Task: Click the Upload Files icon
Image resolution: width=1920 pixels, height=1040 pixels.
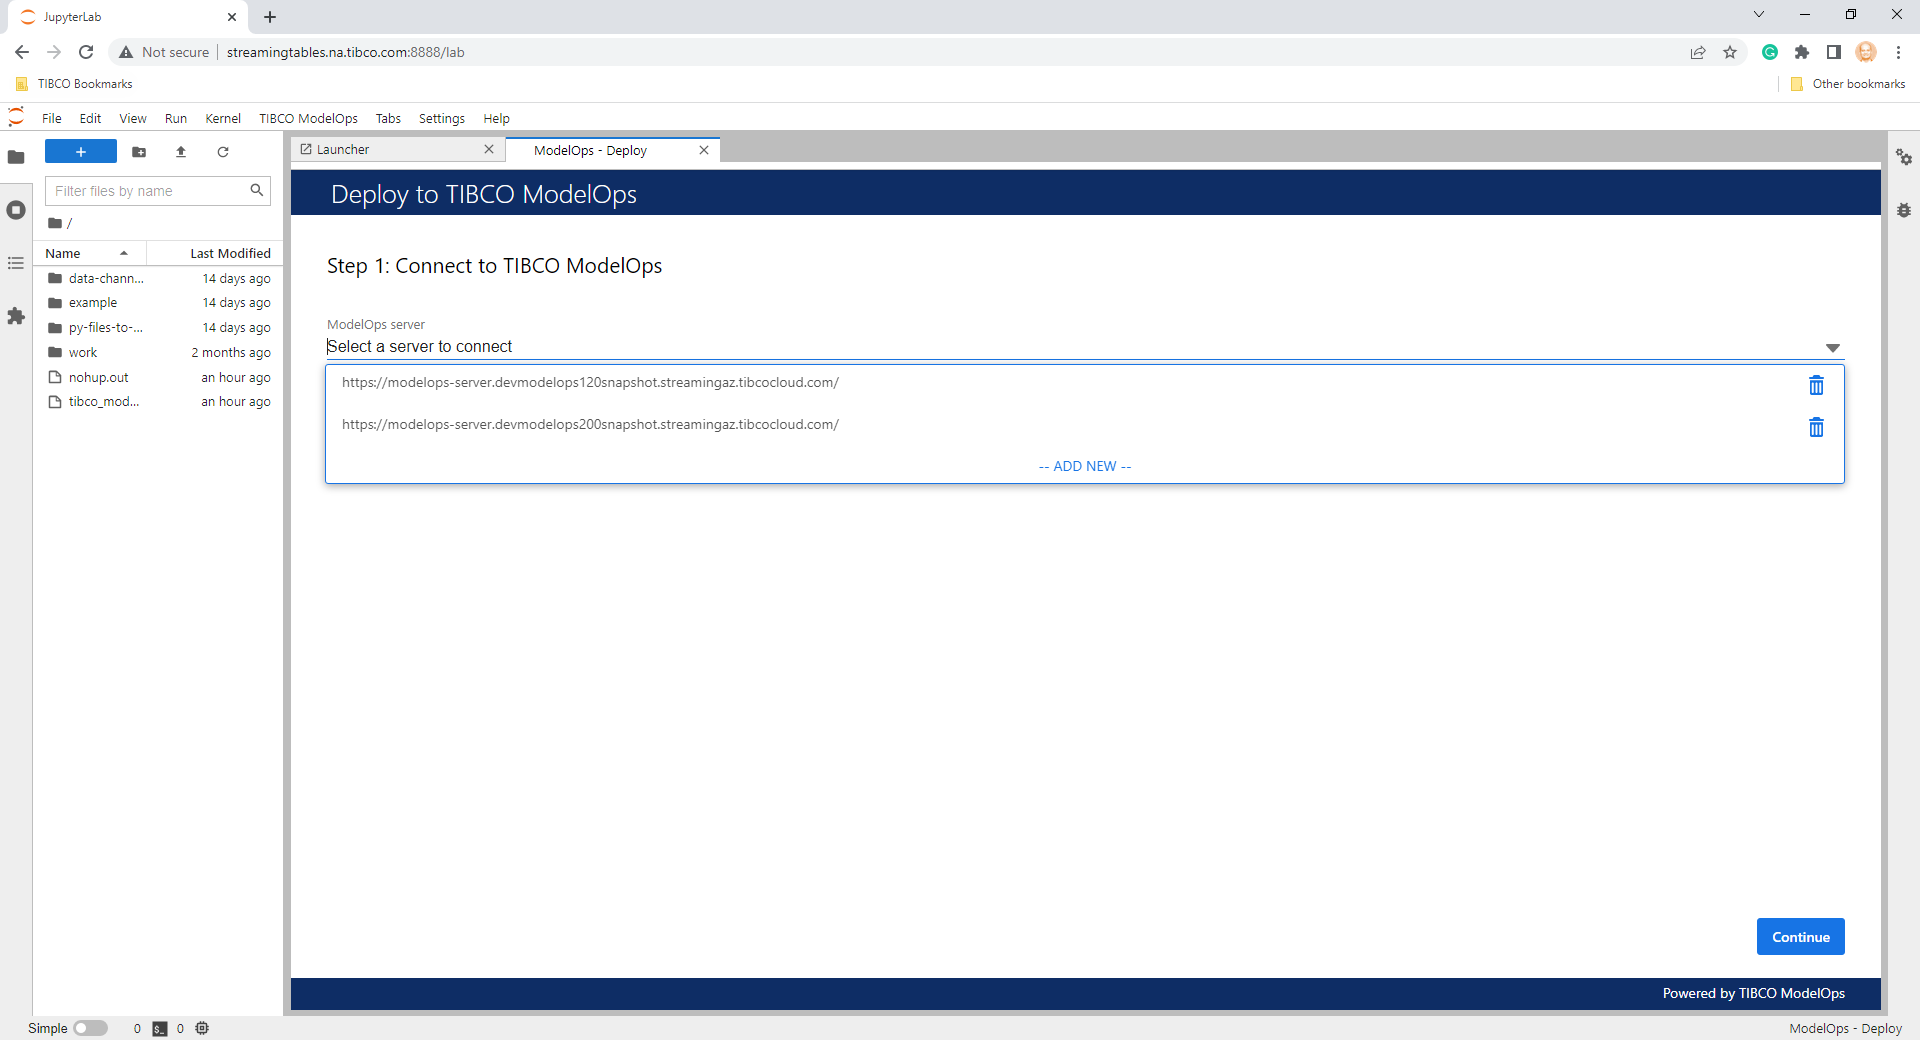Action: click(181, 152)
